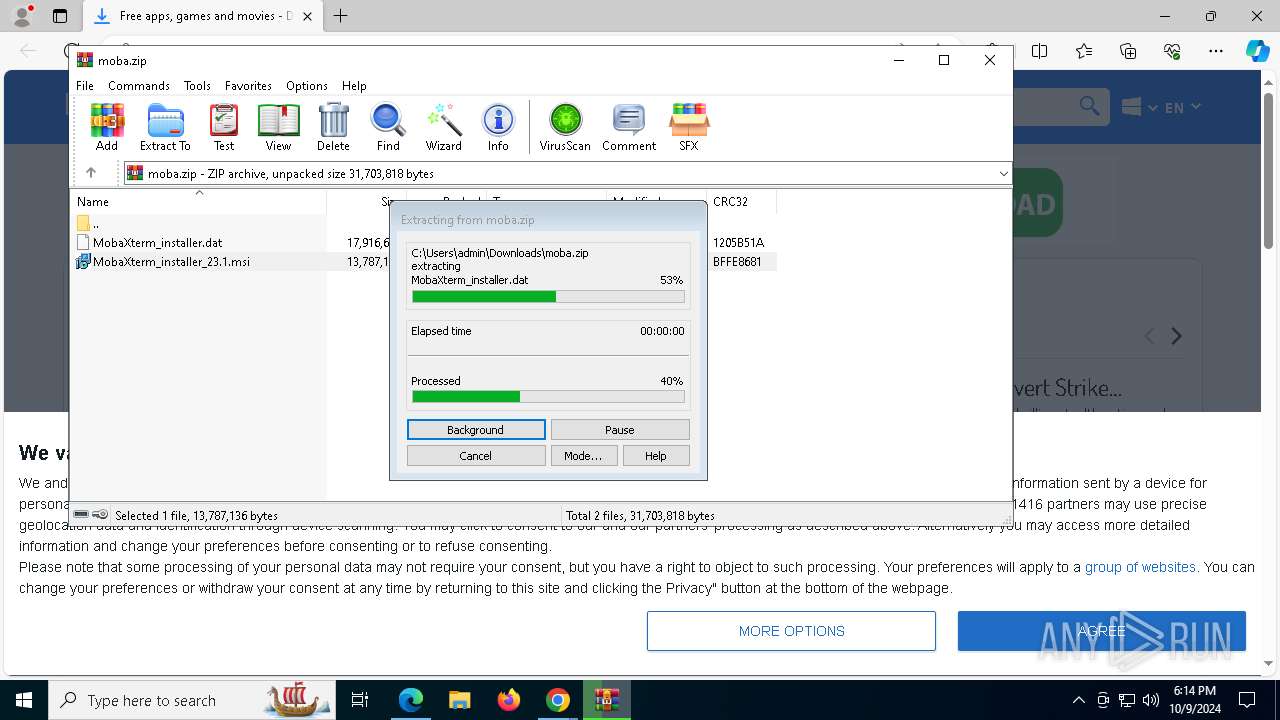Click the group of websites link
This screenshot has width=1280, height=720.
click(x=1140, y=567)
